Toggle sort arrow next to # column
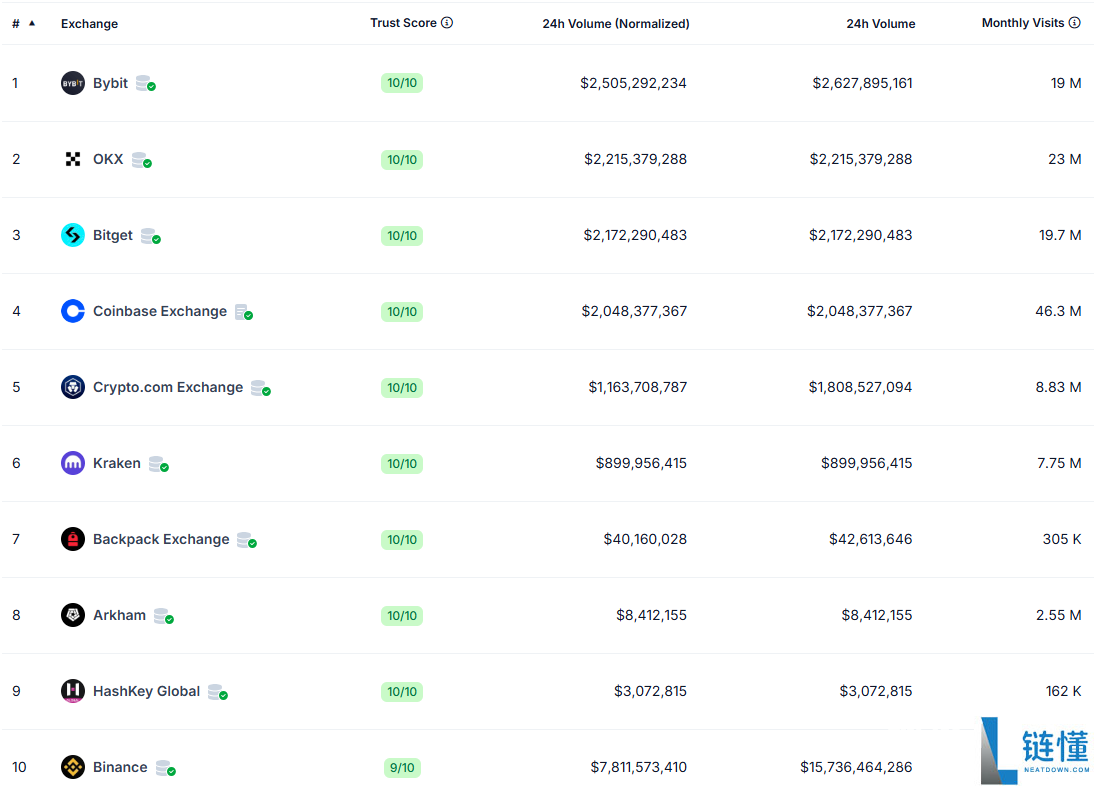Screen dimensions: 1094x786 pyautogui.click(x=31, y=23)
